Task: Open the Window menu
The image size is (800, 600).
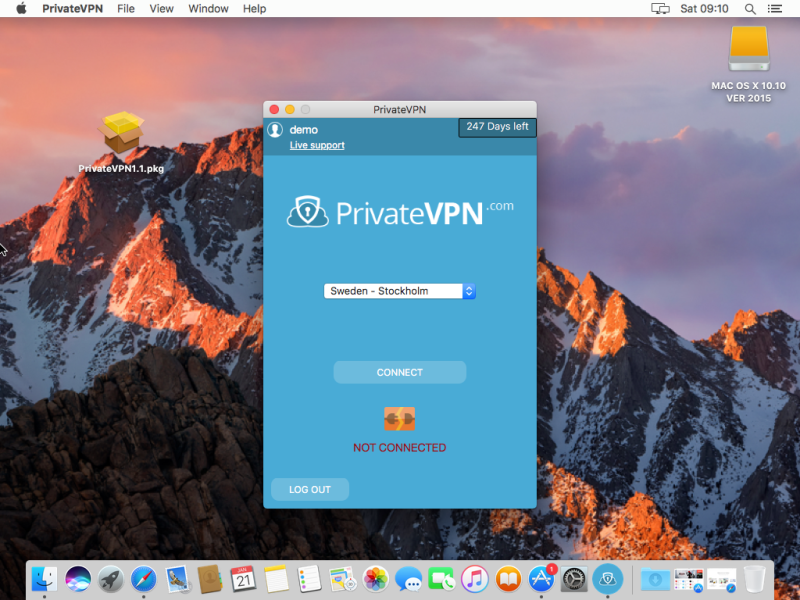Action: coord(208,8)
